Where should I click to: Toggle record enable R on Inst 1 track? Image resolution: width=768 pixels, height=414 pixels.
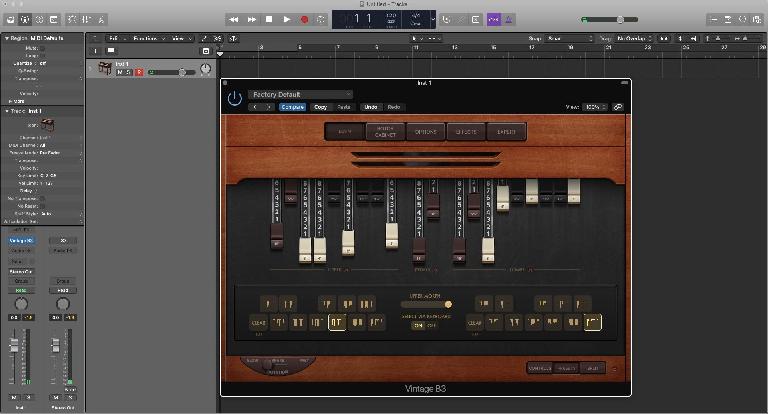click(x=139, y=73)
